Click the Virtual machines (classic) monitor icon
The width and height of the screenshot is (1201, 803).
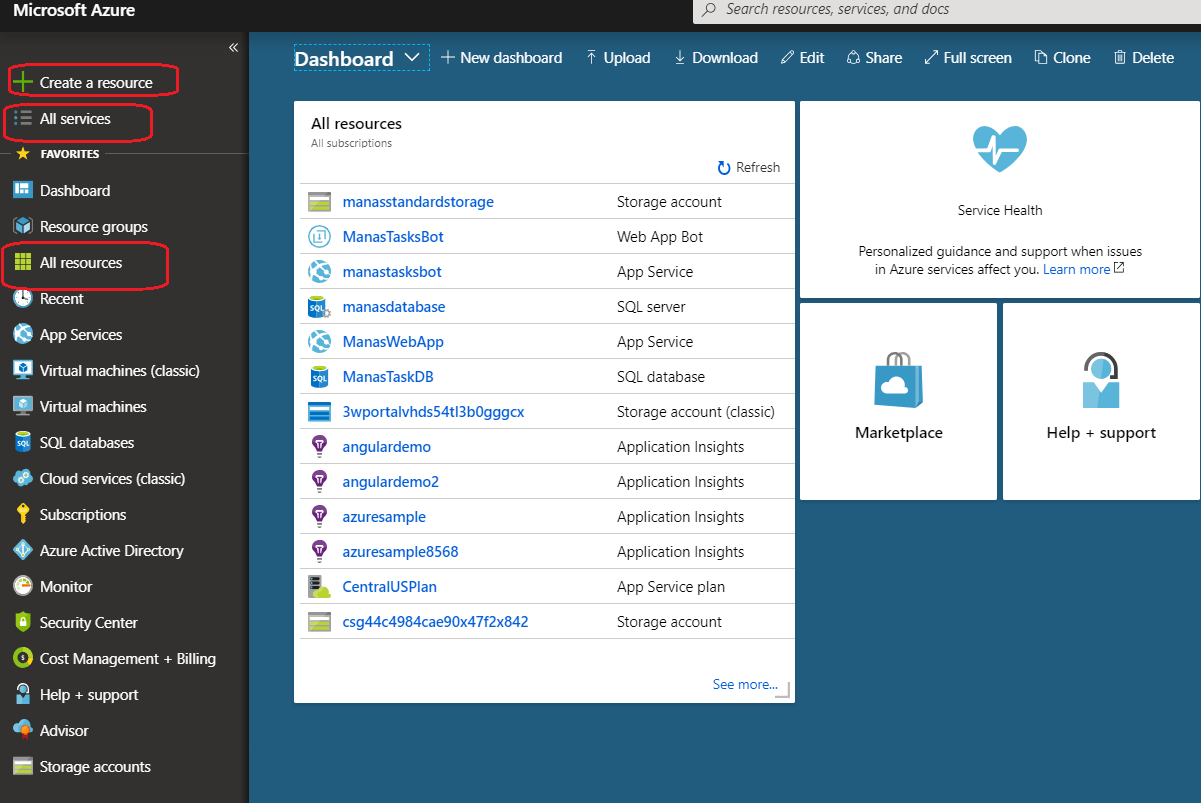point(23,370)
